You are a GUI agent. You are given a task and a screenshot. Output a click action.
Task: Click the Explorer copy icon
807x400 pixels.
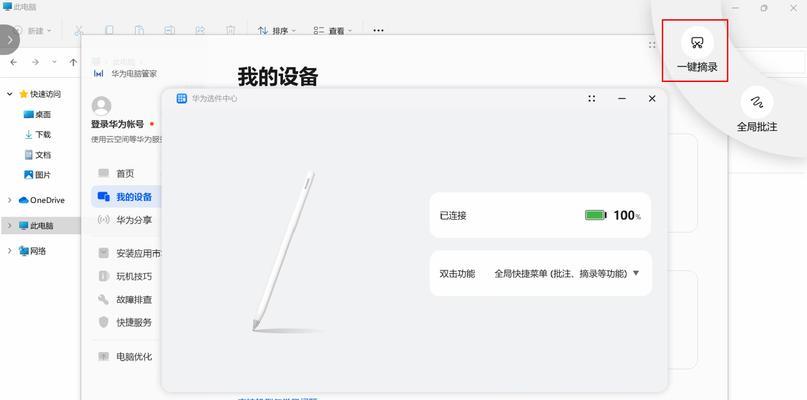click(x=109, y=31)
